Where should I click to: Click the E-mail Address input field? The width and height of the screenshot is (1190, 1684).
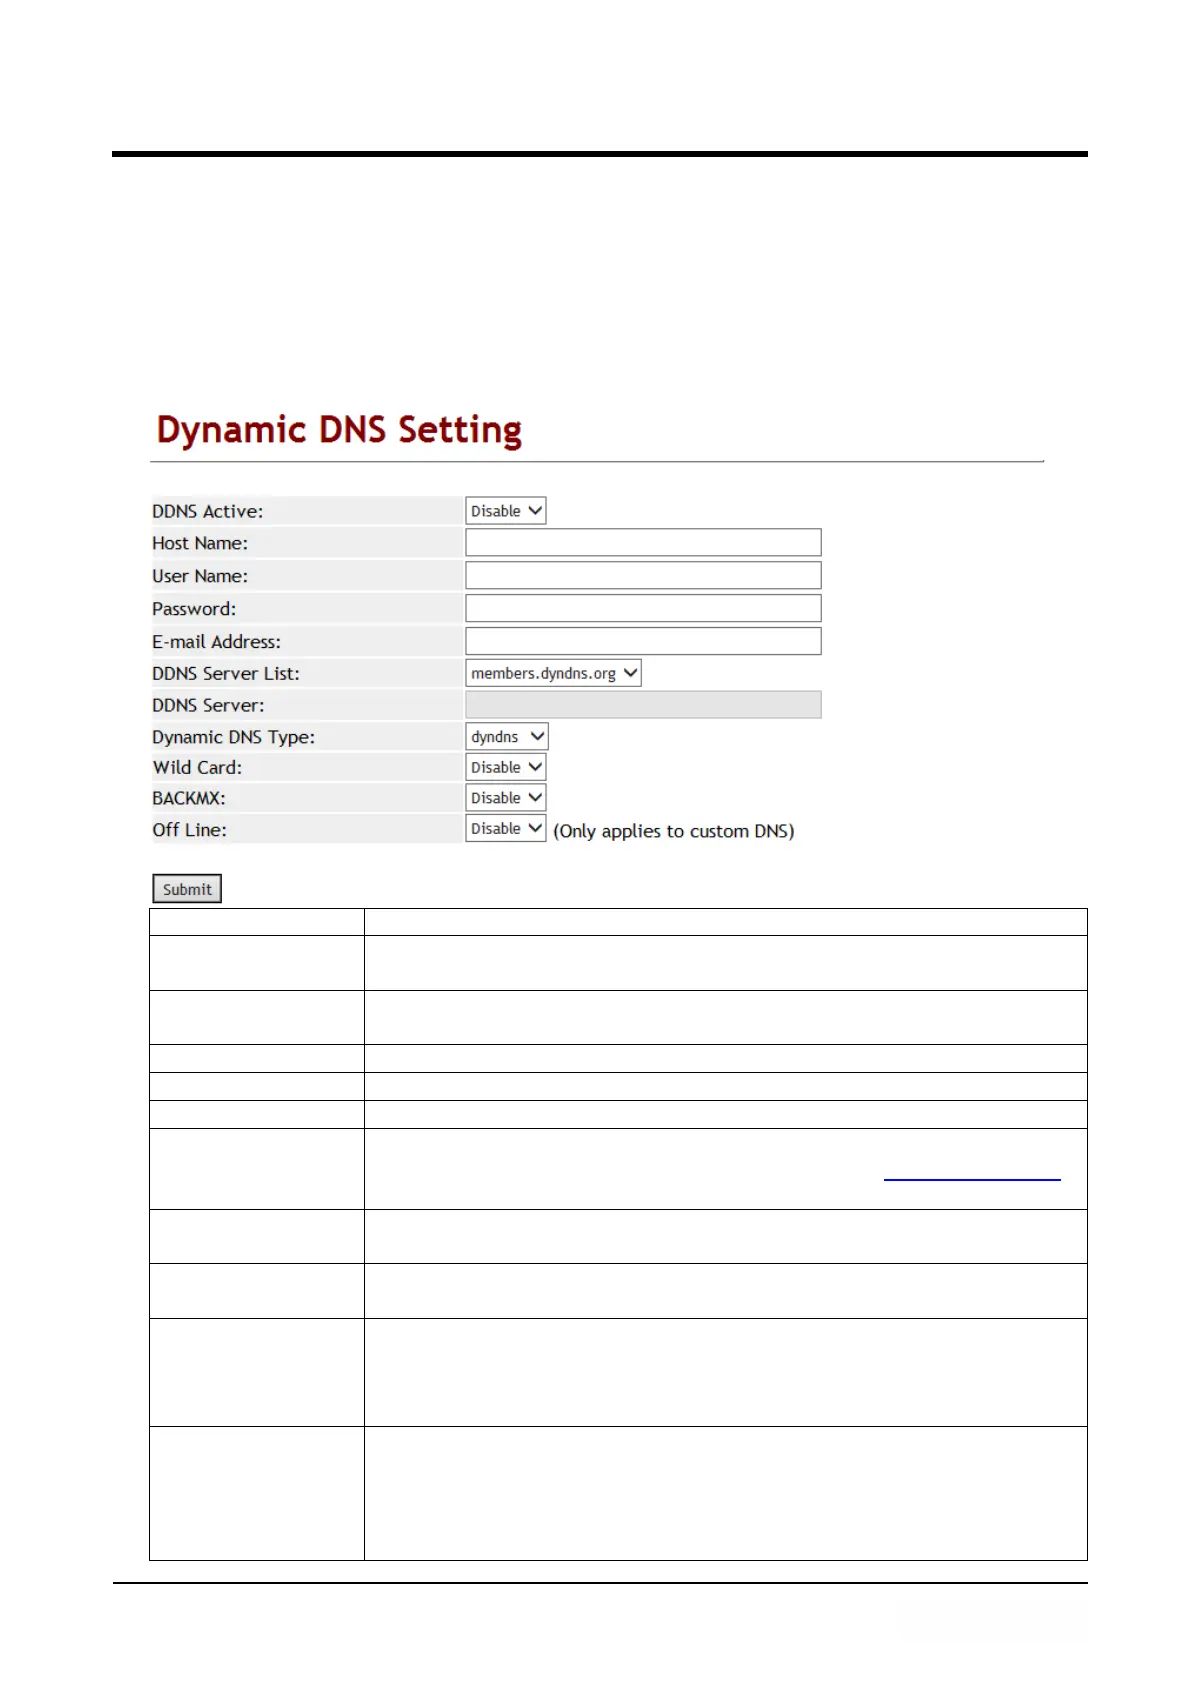coord(643,641)
